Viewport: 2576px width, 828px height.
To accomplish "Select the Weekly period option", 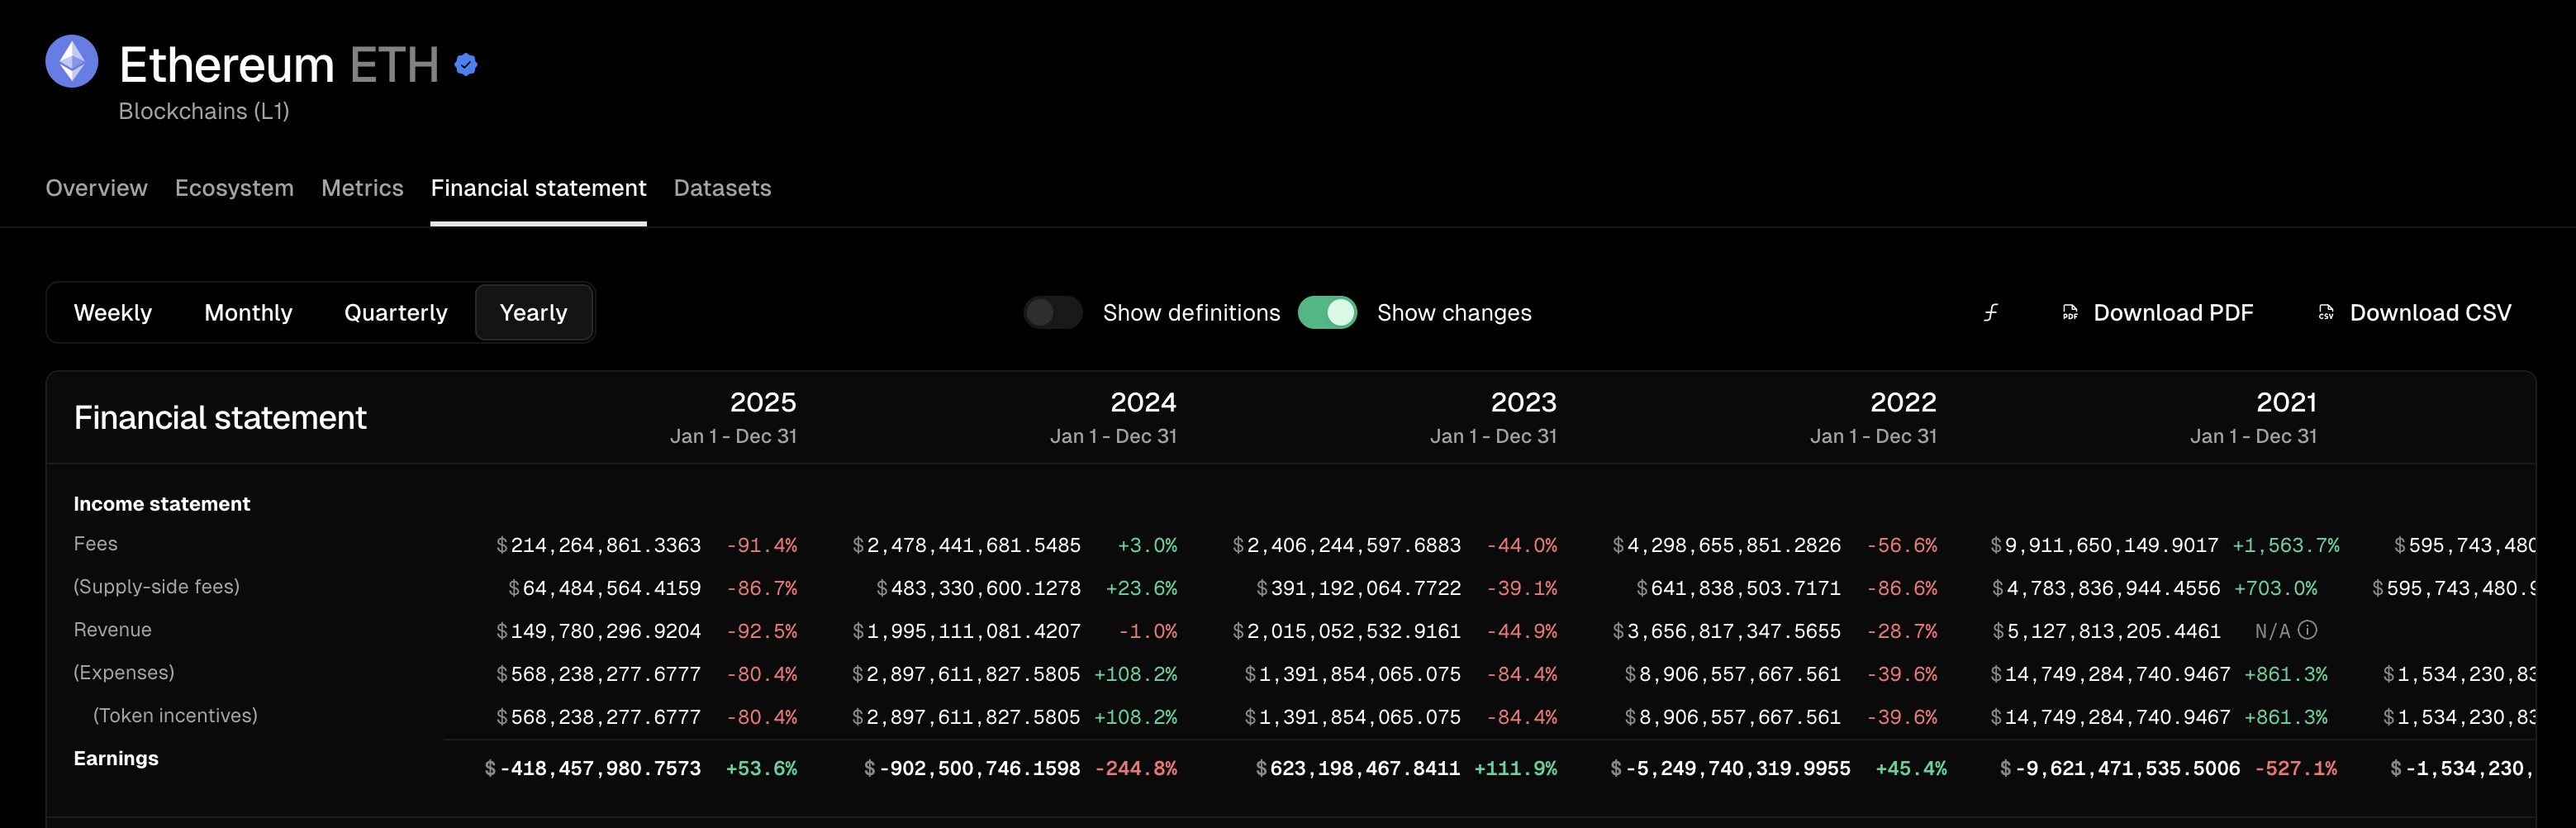I will pyautogui.click(x=113, y=313).
